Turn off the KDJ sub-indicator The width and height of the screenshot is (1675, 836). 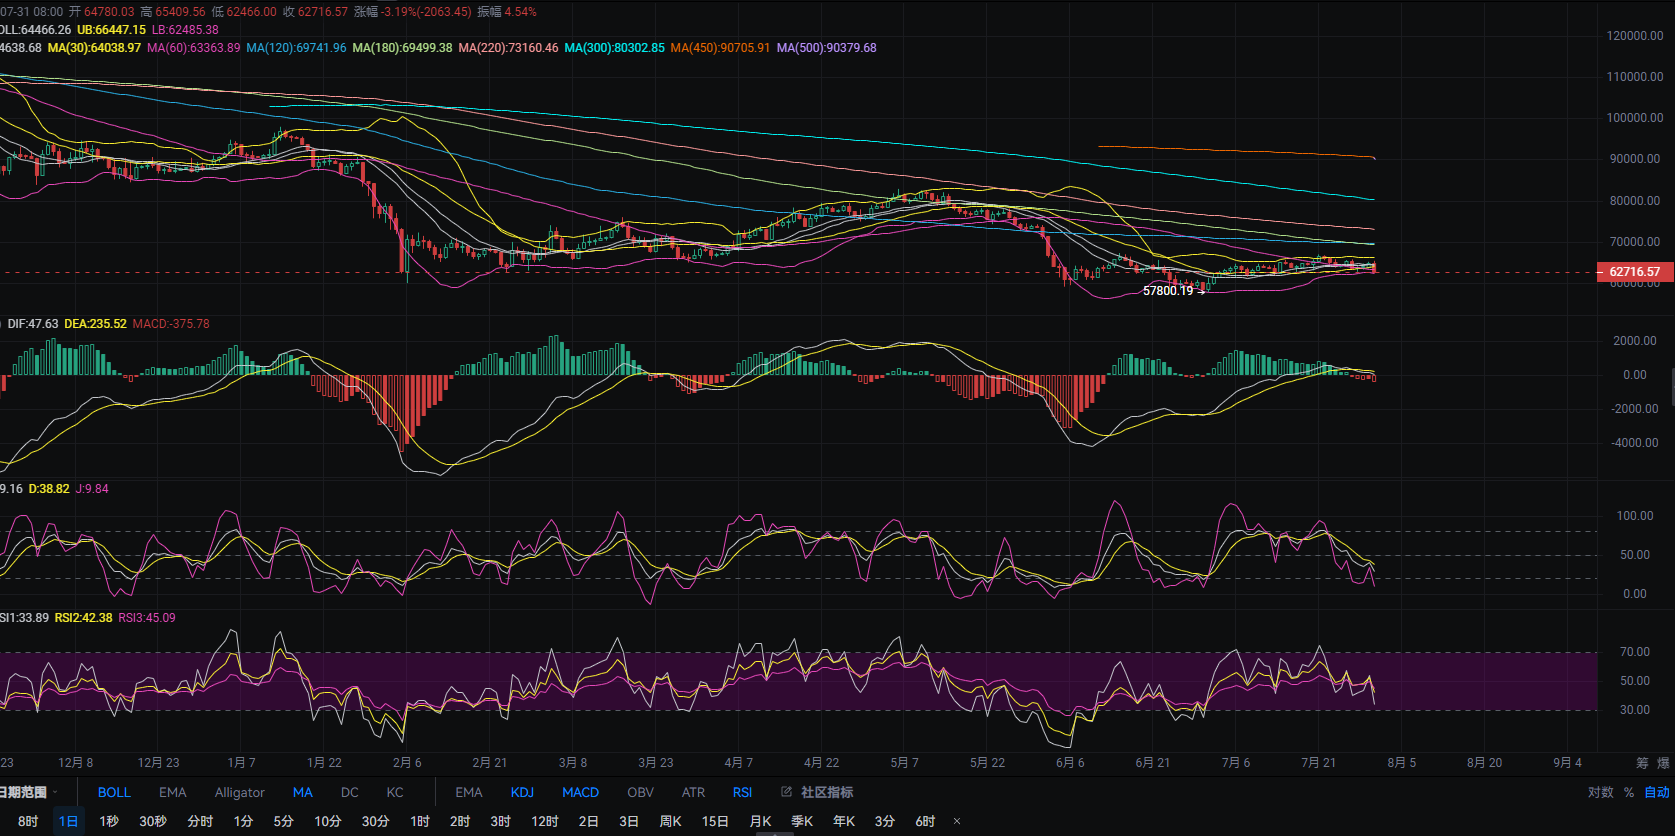(523, 792)
